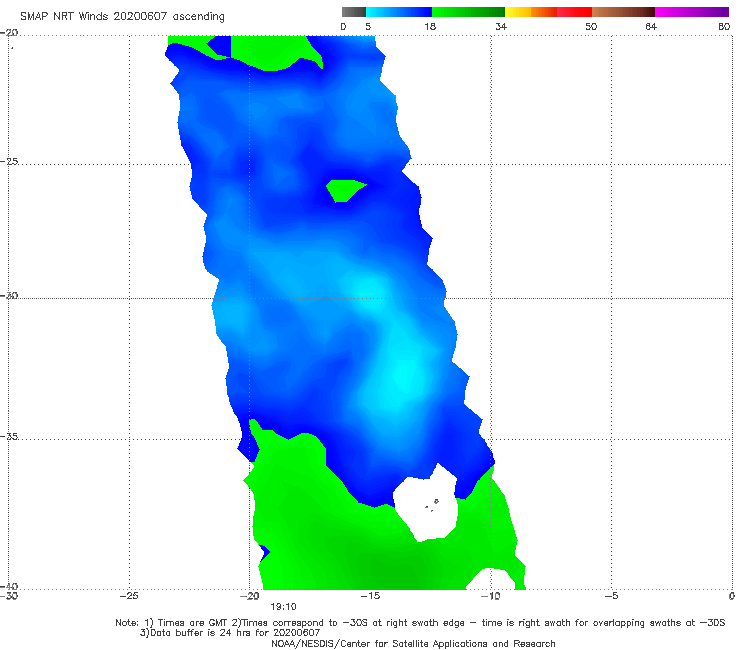Click the '-10' longitude label on bottom axis

[x=490, y=596]
